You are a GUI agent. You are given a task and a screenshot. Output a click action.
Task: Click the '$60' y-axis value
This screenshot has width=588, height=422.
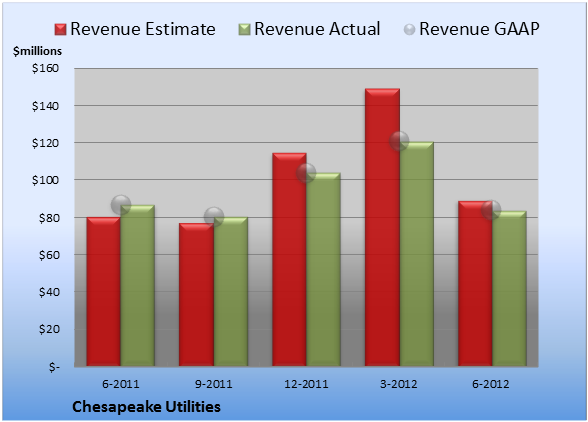[49, 255]
